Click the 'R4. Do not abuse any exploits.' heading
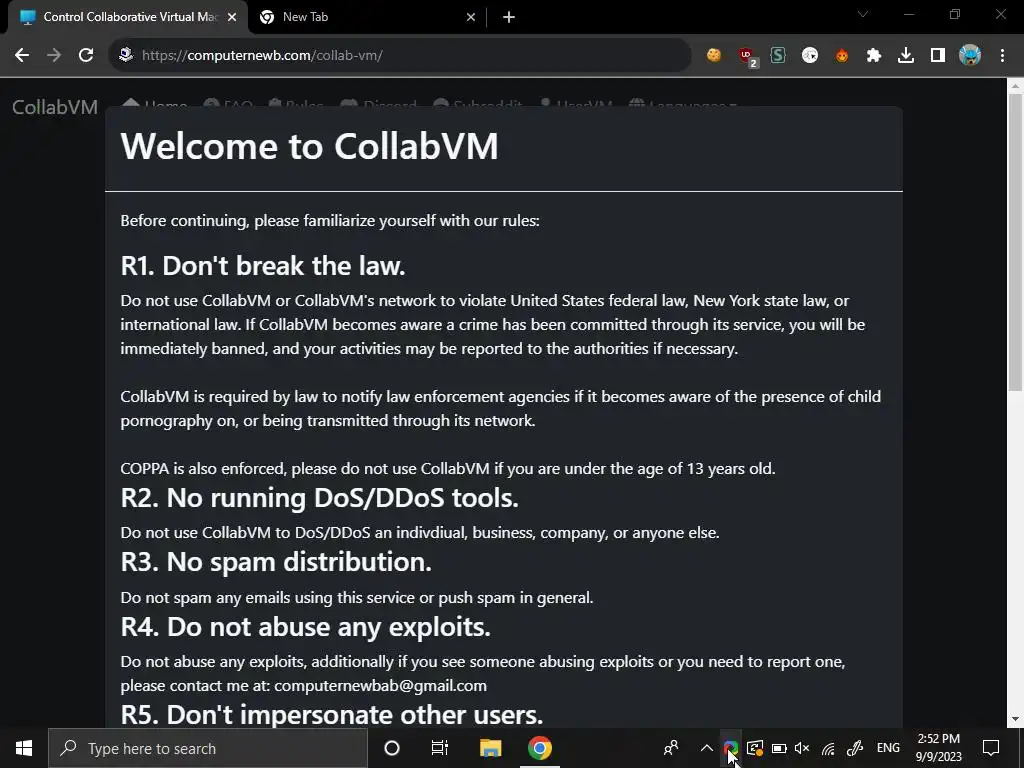 pos(306,627)
